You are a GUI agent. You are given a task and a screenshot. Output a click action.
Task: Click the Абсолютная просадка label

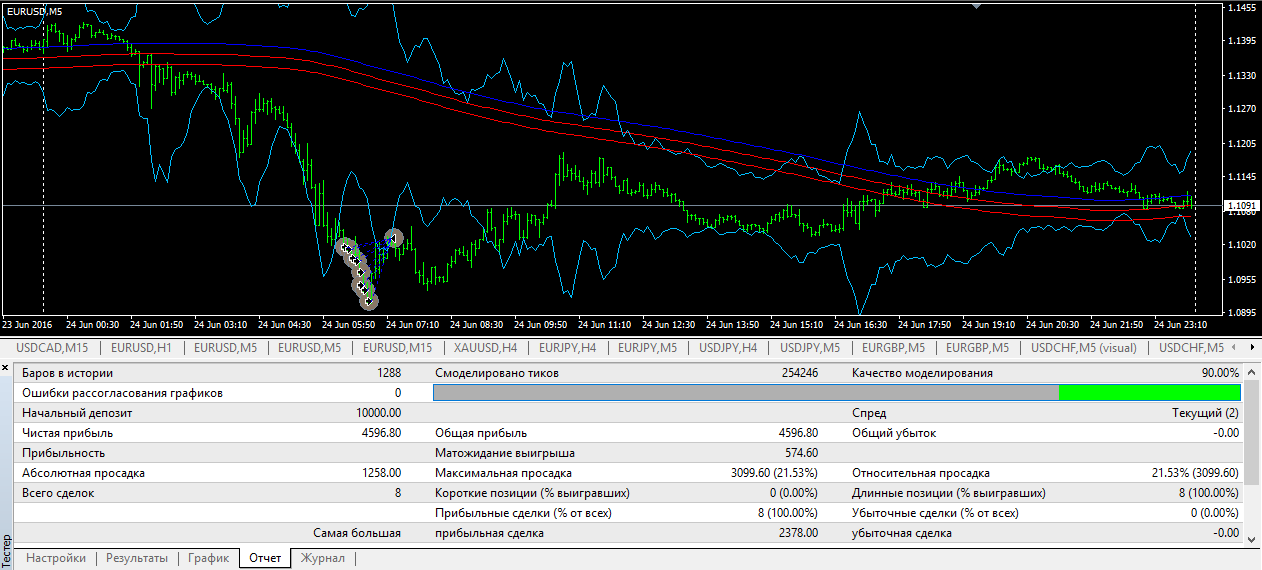point(83,473)
